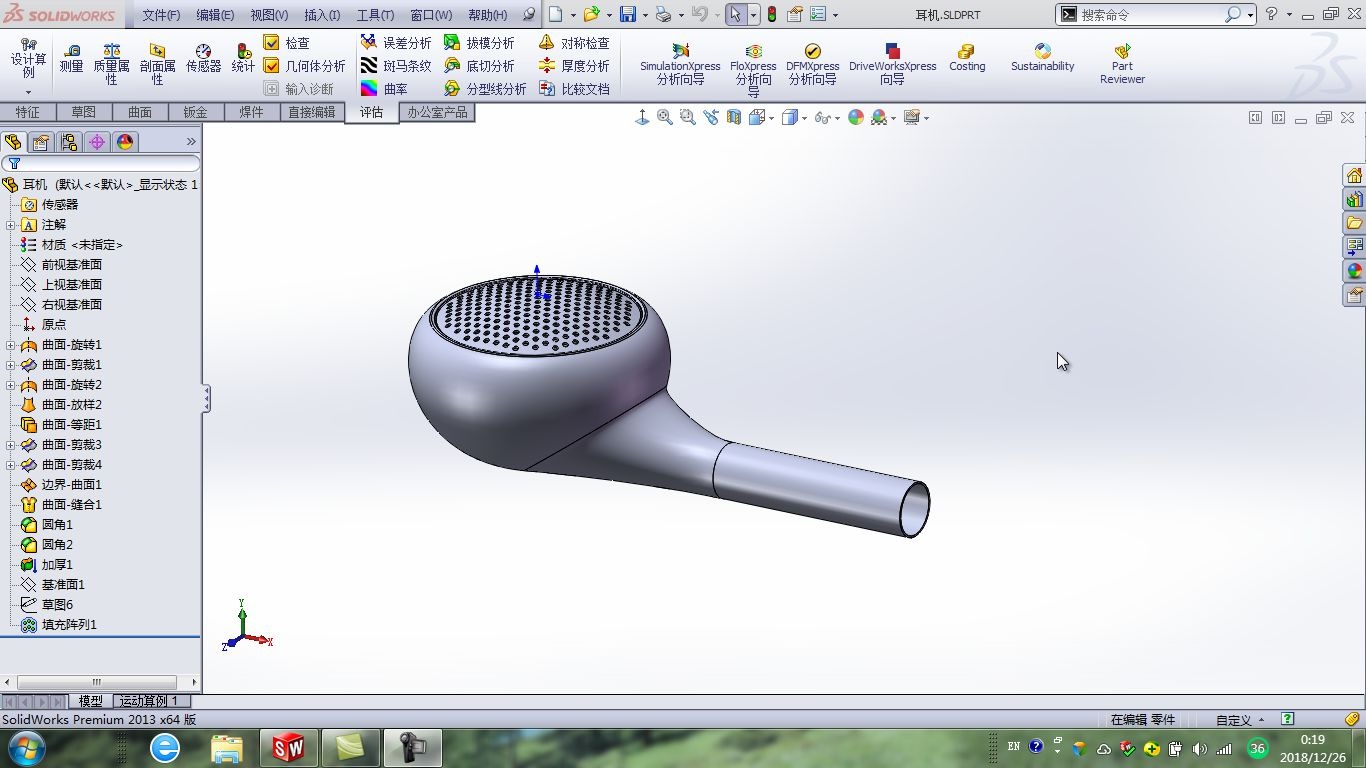Launch the Costing tool
Screen dimensions: 1366x768
click(x=966, y=57)
